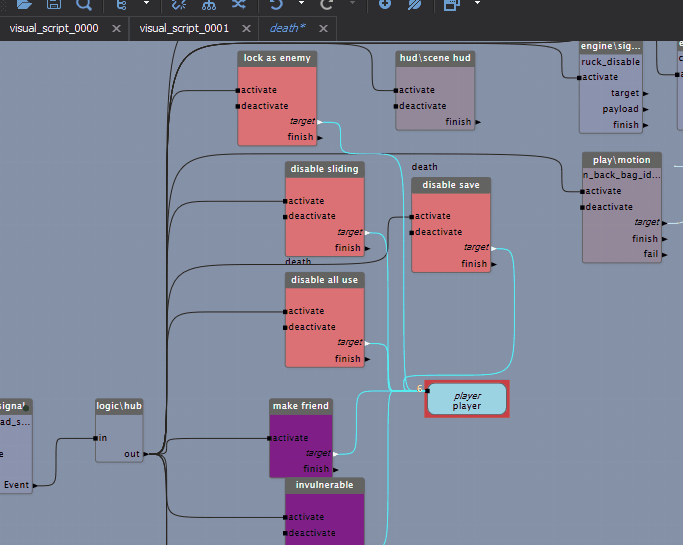
Task: Click the make friend node header
Action: (x=301, y=406)
